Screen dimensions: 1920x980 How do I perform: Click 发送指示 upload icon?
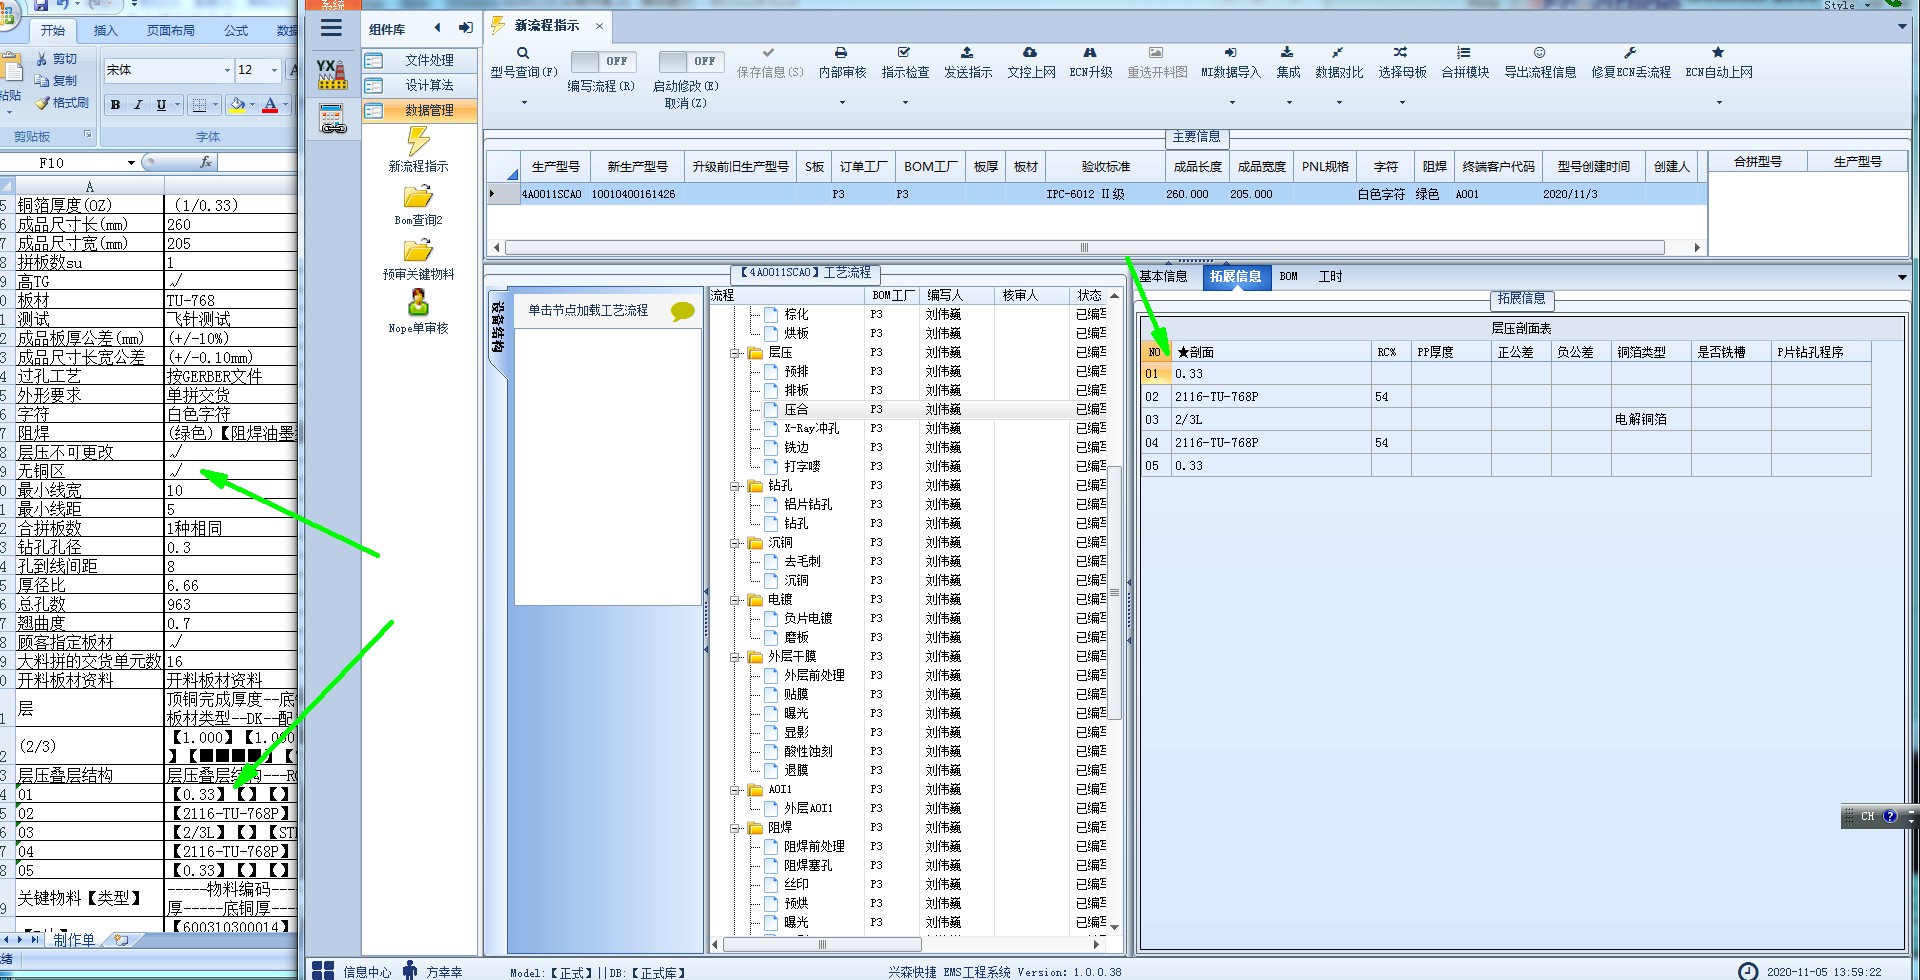[x=967, y=53]
